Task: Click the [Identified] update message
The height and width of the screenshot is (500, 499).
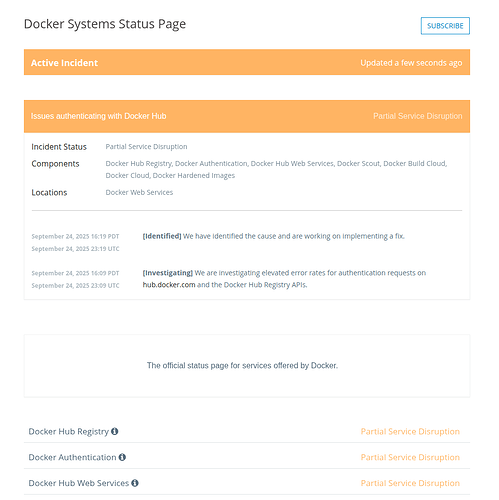Action: point(274,236)
